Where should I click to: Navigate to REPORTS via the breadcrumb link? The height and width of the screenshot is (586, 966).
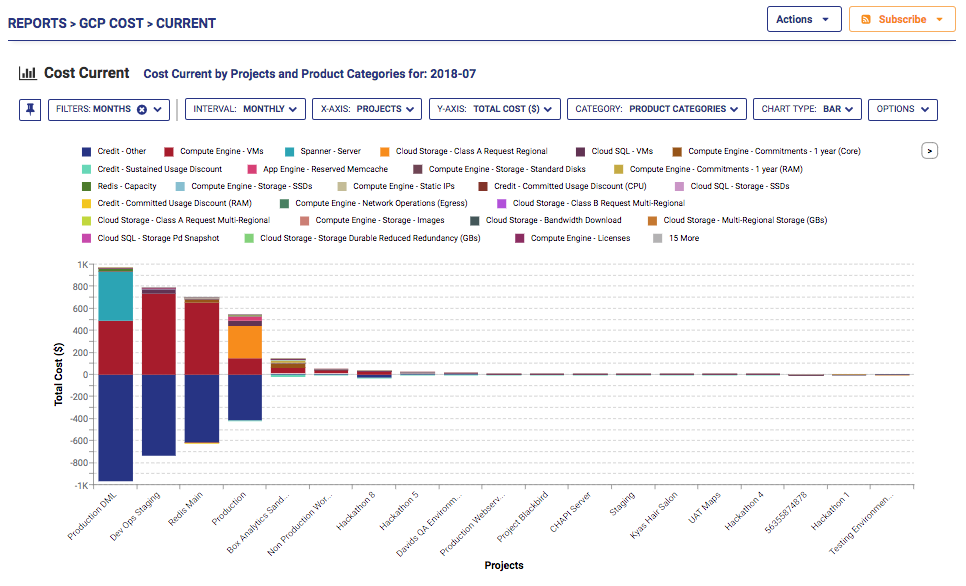(x=37, y=23)
